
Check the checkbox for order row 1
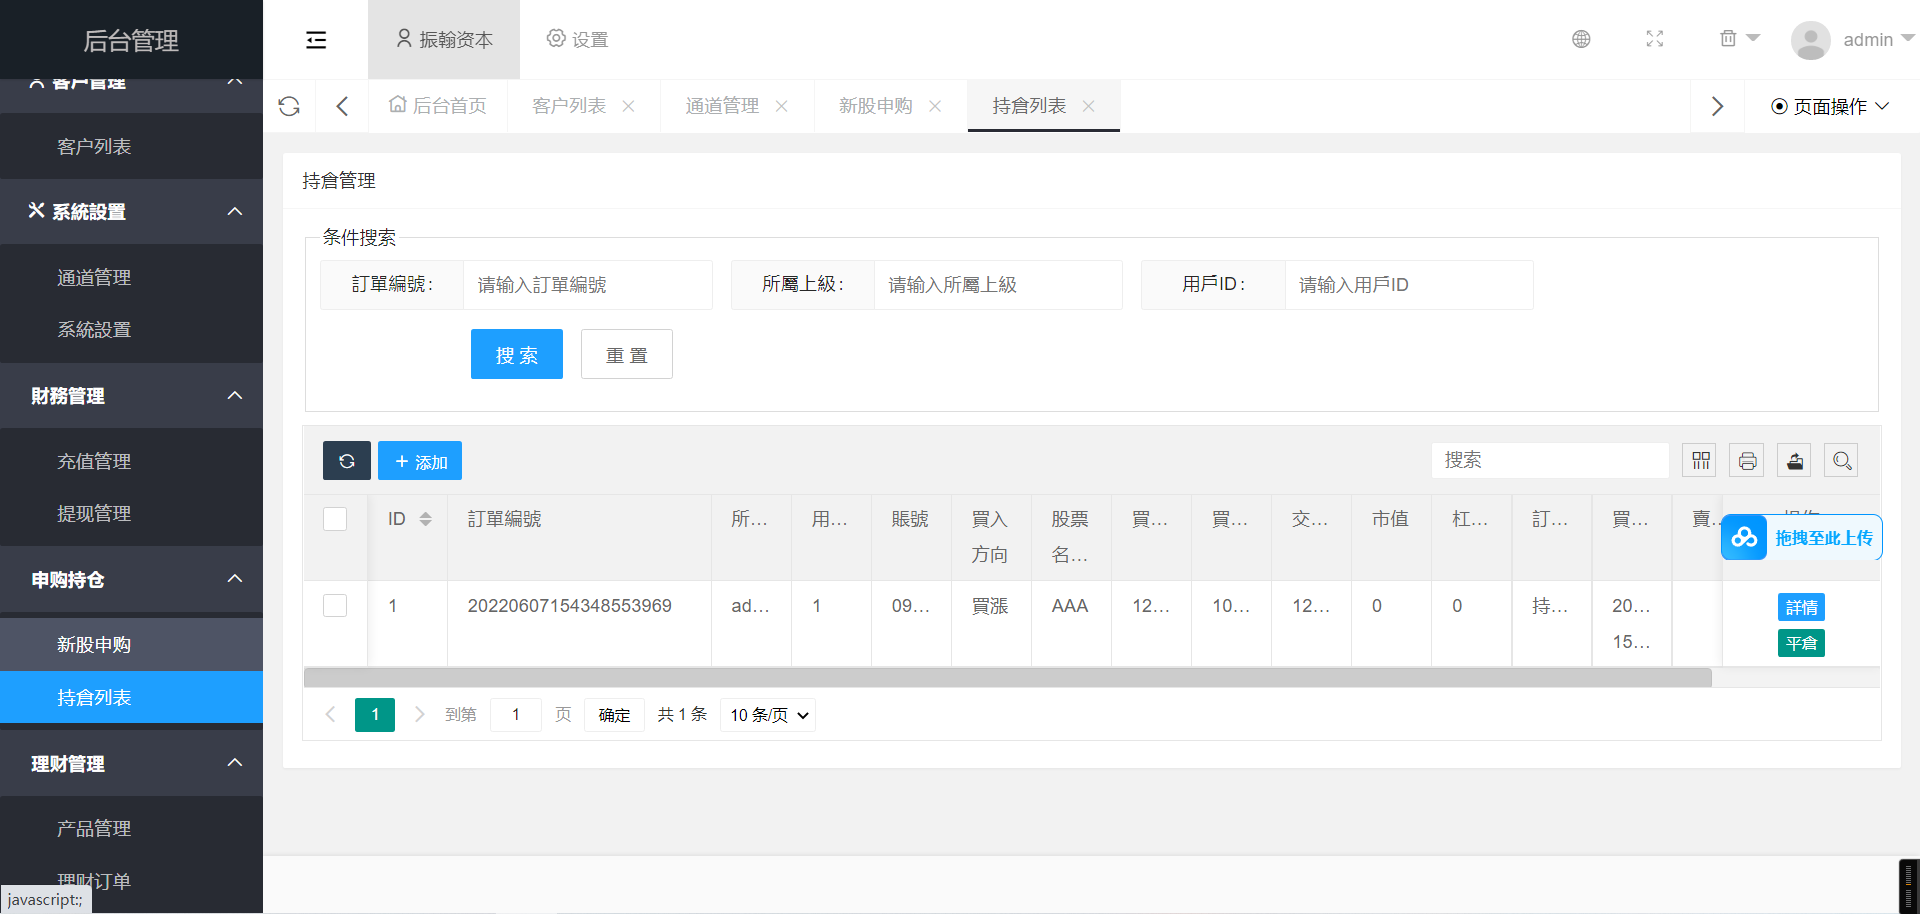pos(335,605)
